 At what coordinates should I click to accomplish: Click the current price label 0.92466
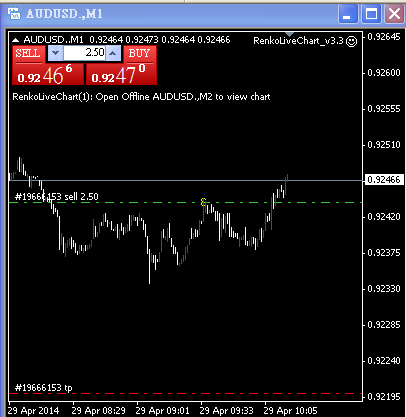(x=384, y=180)
